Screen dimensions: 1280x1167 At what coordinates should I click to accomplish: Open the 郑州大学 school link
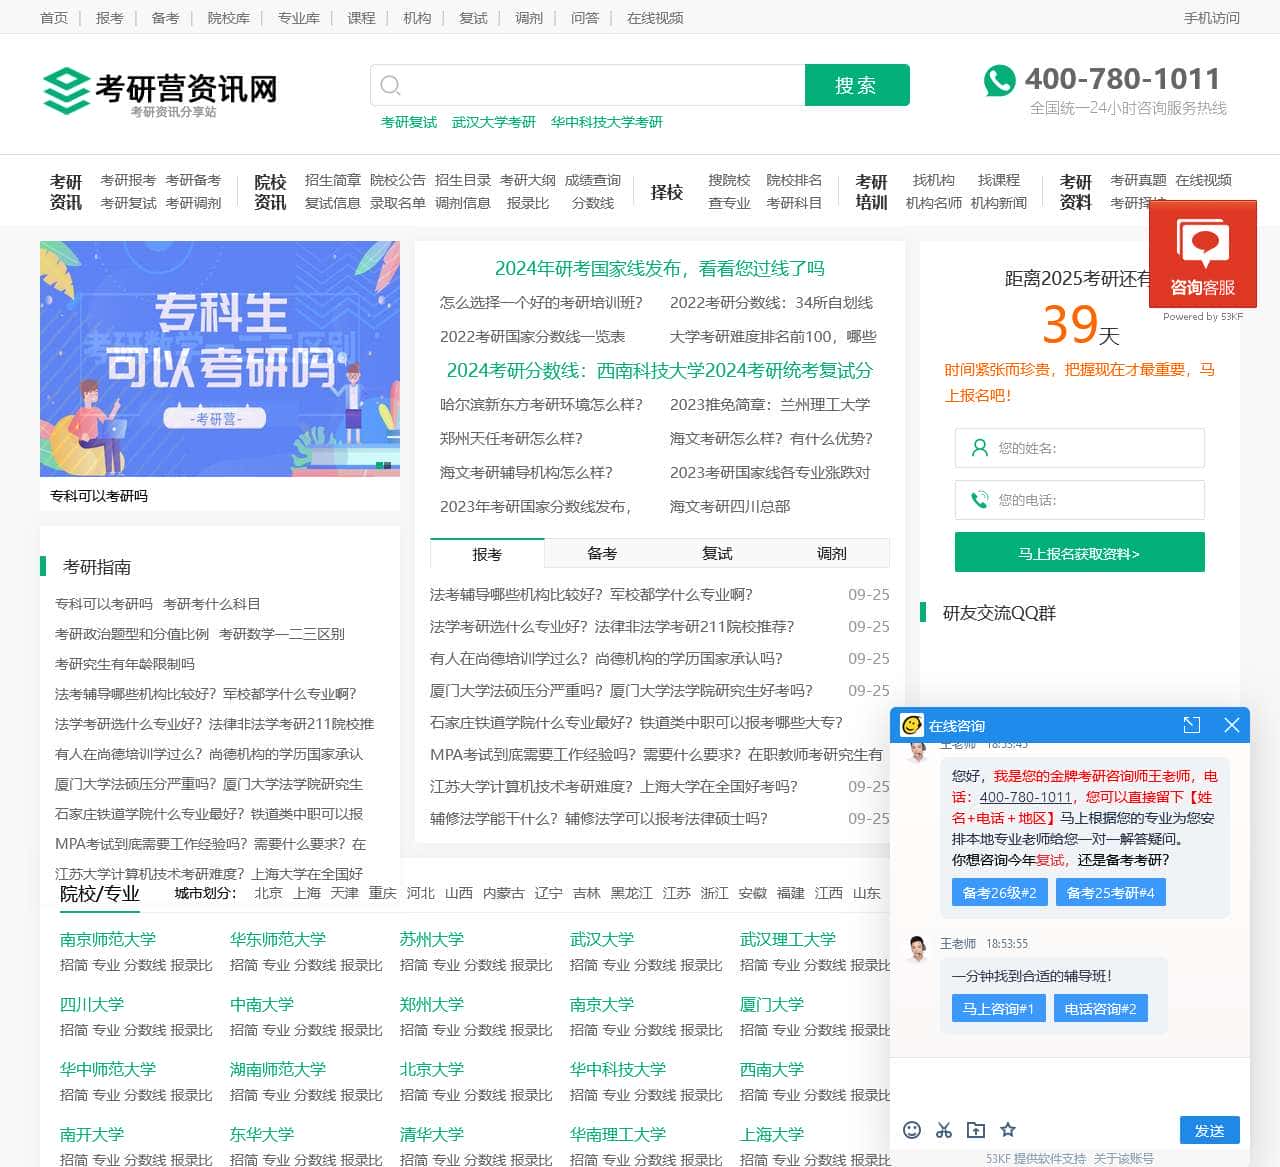click(432, 1004)
